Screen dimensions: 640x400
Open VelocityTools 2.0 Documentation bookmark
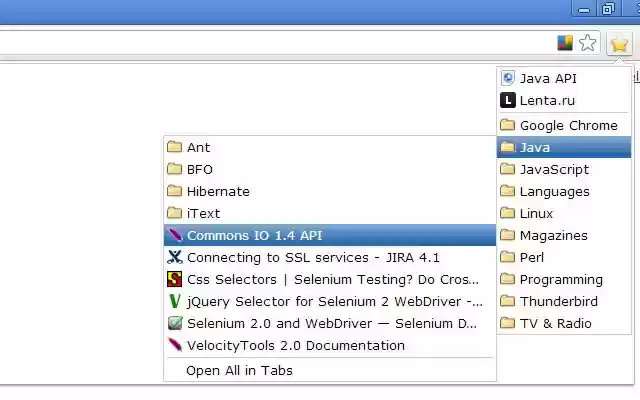[x=330, y=346]
